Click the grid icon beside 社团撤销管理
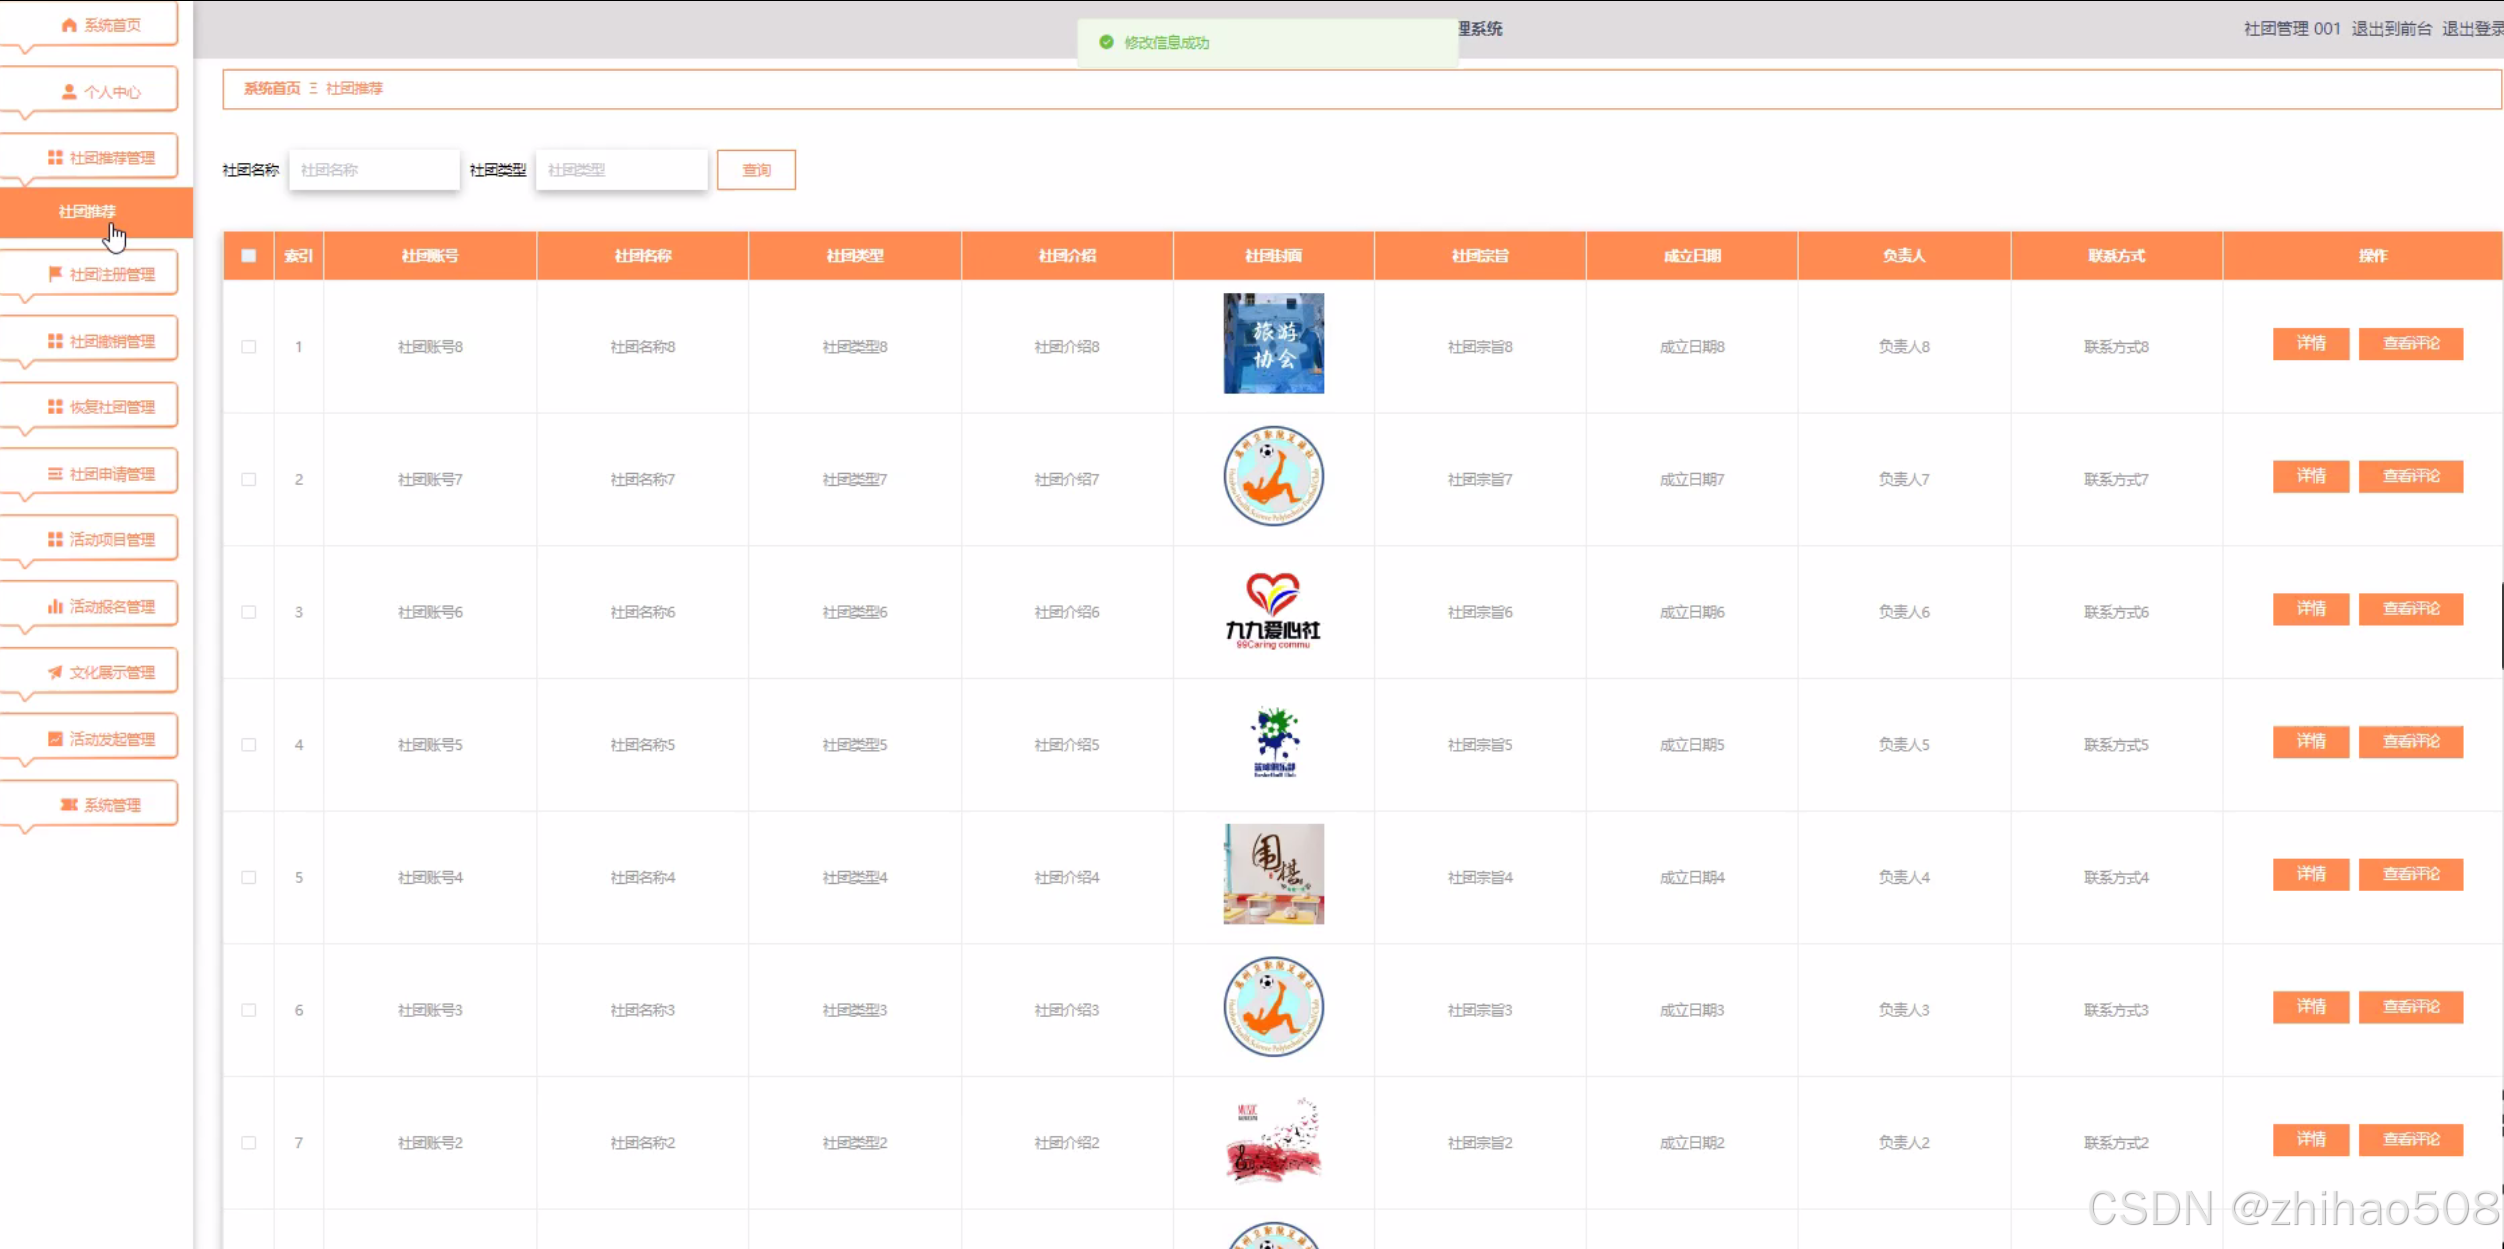Viewport: 2504px width, 1249px height. (x=55, y=341)
